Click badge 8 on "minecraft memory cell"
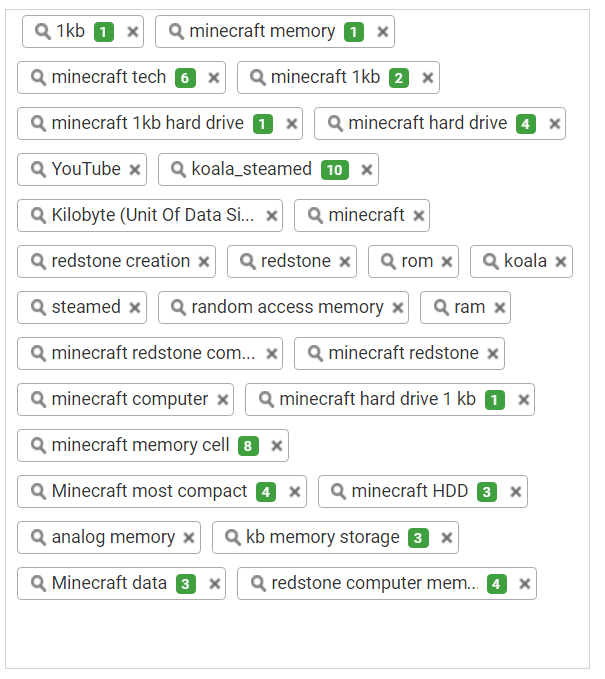The image size is (605, 679). [248, 446]
